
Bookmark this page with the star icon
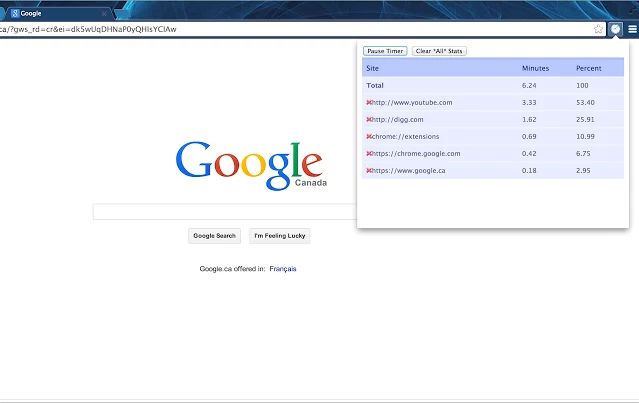tap(598, 29)
